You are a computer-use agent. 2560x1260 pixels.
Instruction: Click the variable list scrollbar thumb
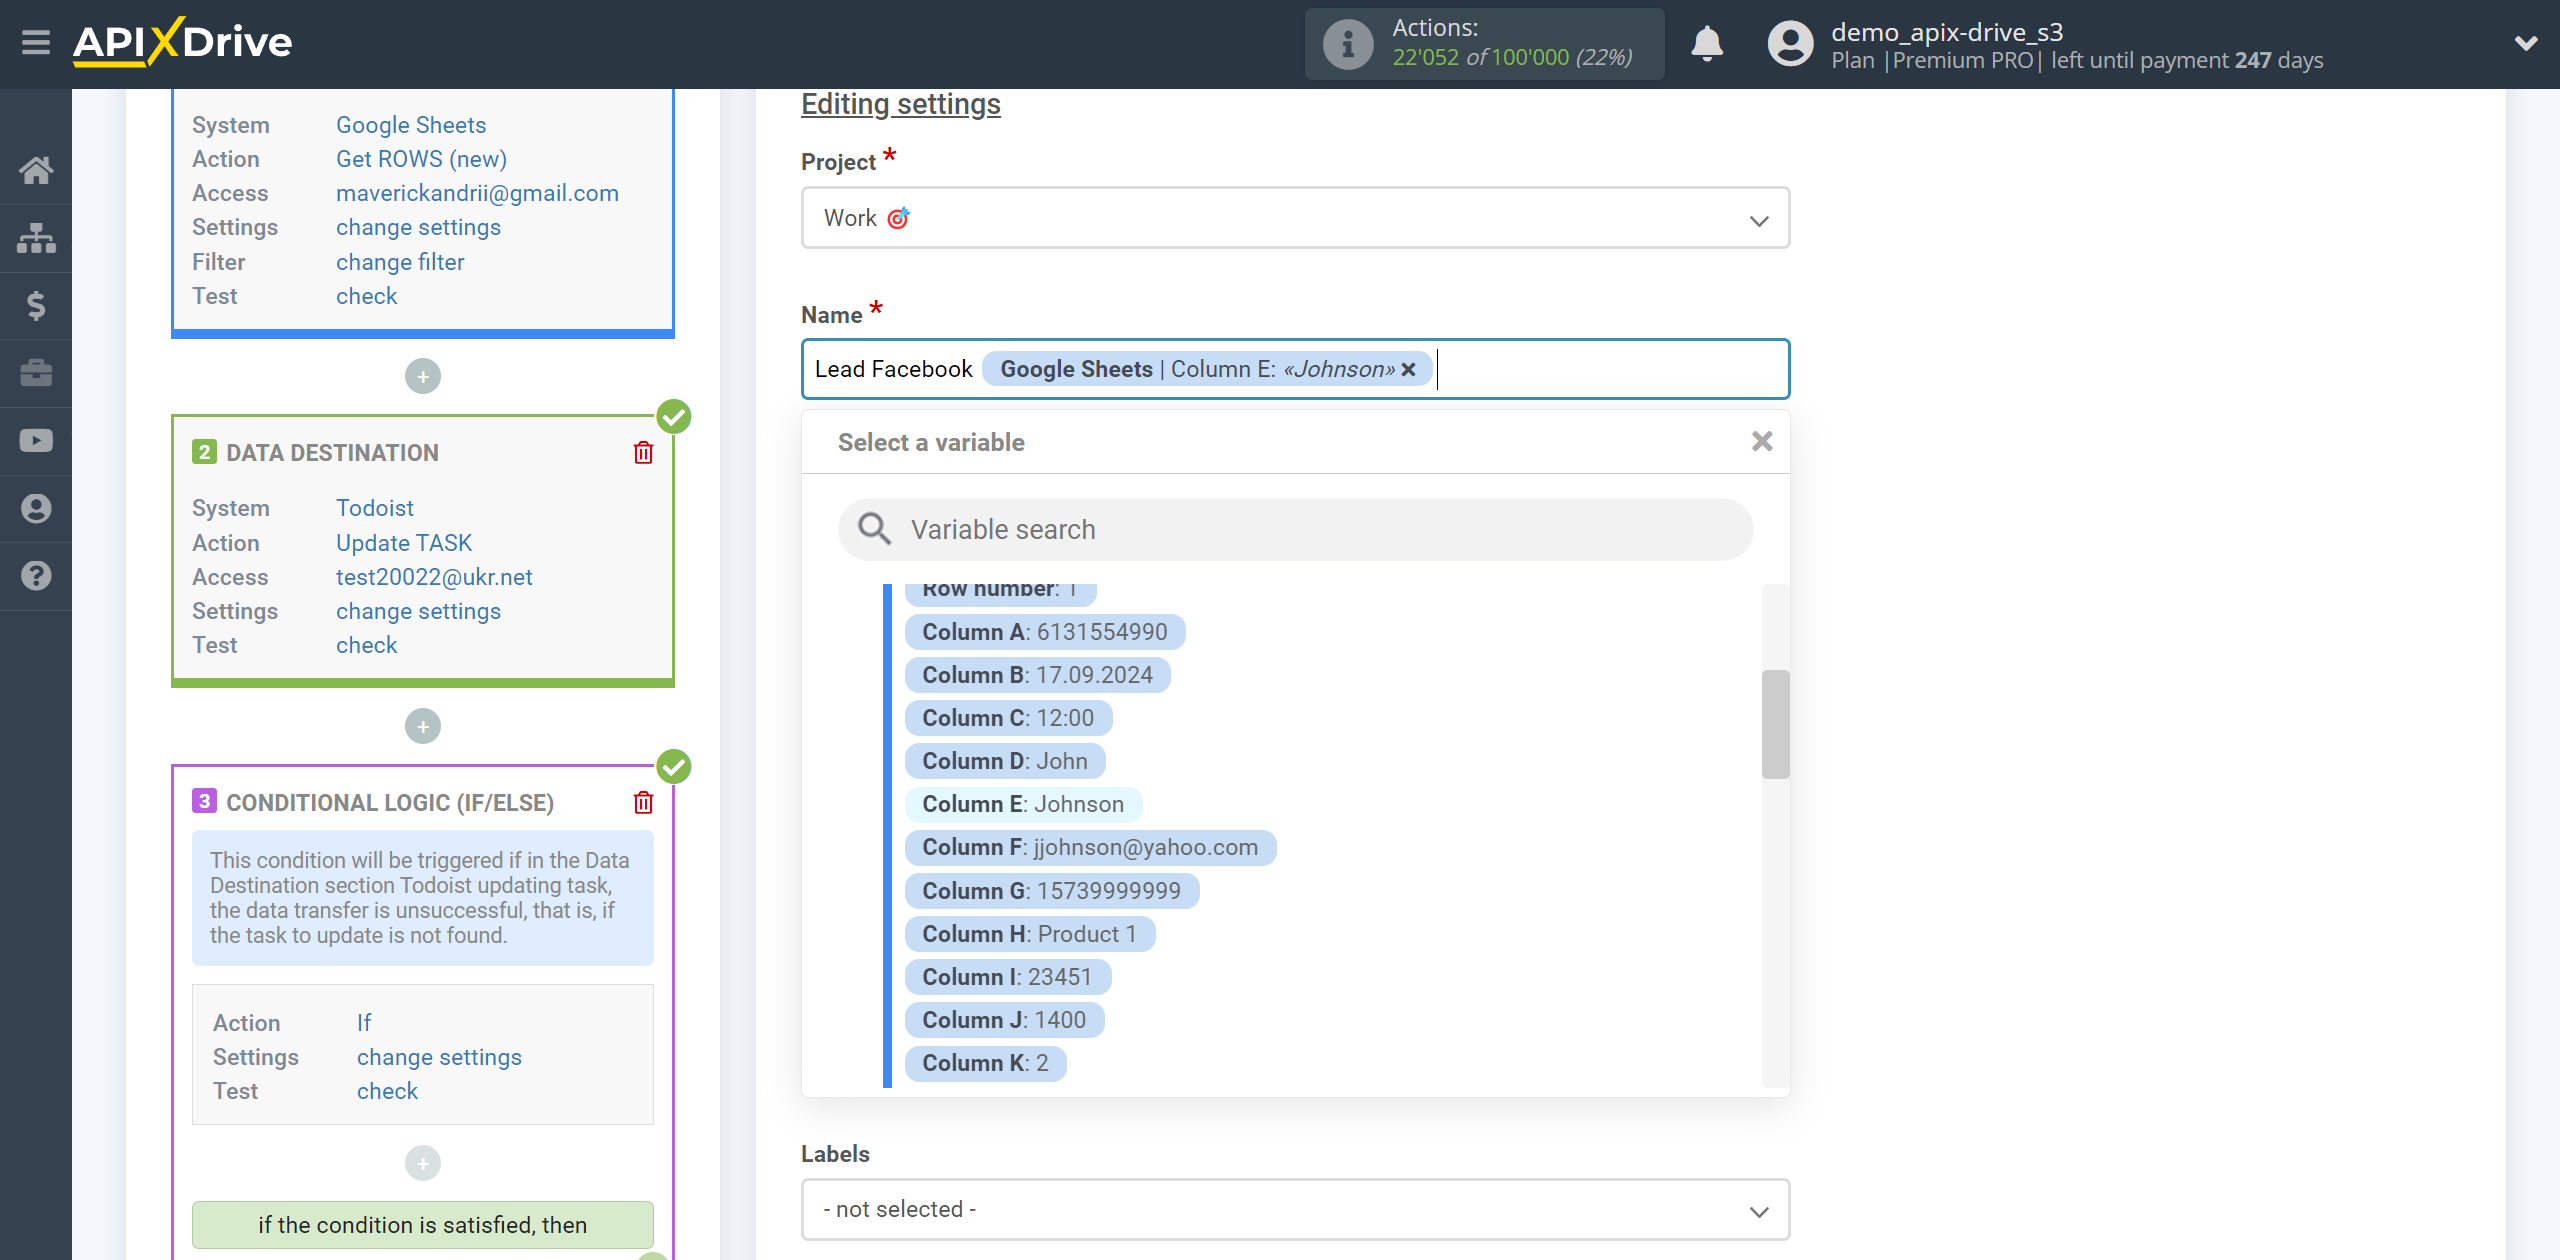click(x=1775, y=724)
